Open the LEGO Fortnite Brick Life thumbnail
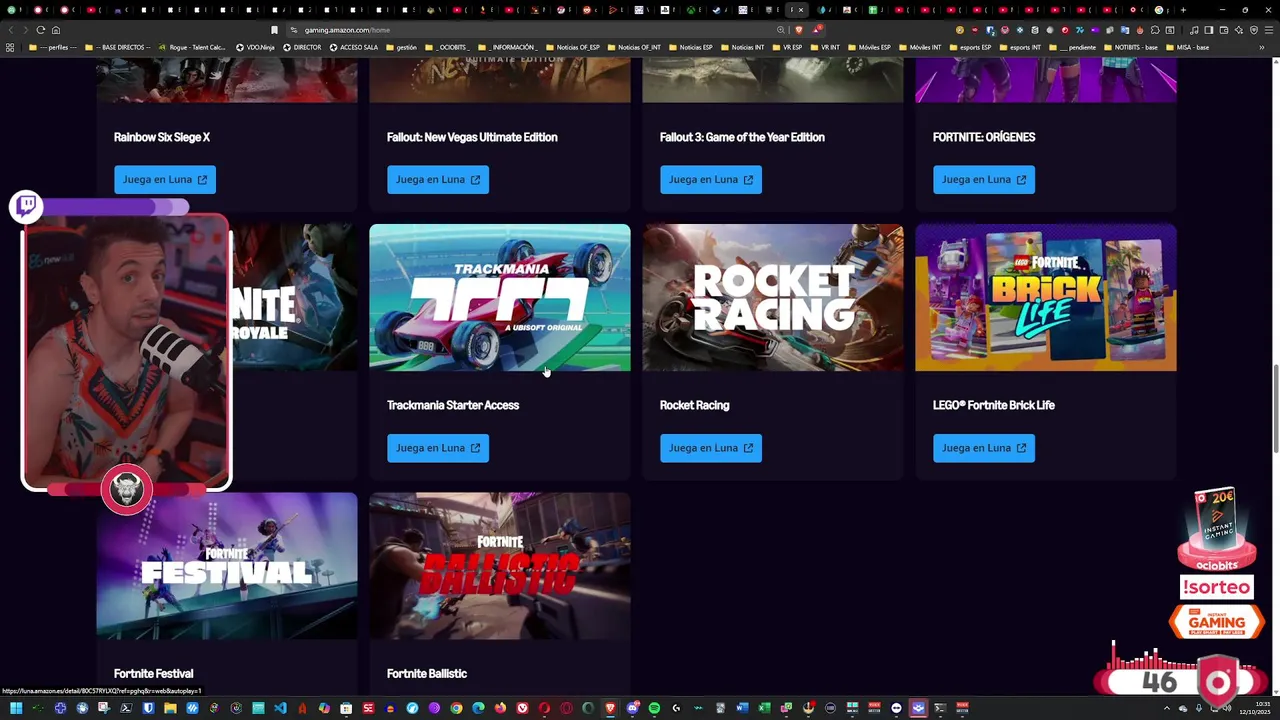Viewport: 1280px width, 720px height. tap(1046, 297)
